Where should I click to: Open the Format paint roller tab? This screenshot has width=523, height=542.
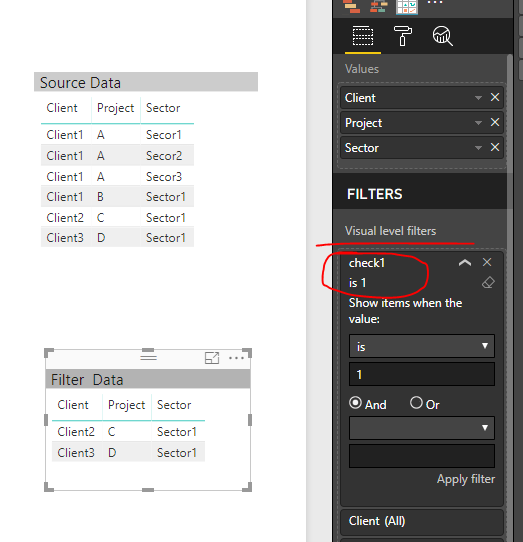pos(403,36)
